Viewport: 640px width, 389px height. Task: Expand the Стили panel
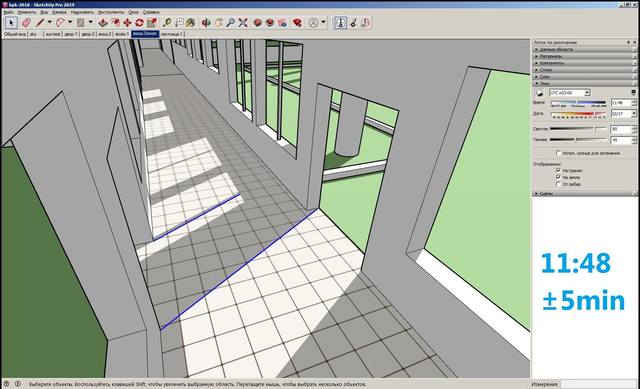pyautogui.click(x=585, y=70)
